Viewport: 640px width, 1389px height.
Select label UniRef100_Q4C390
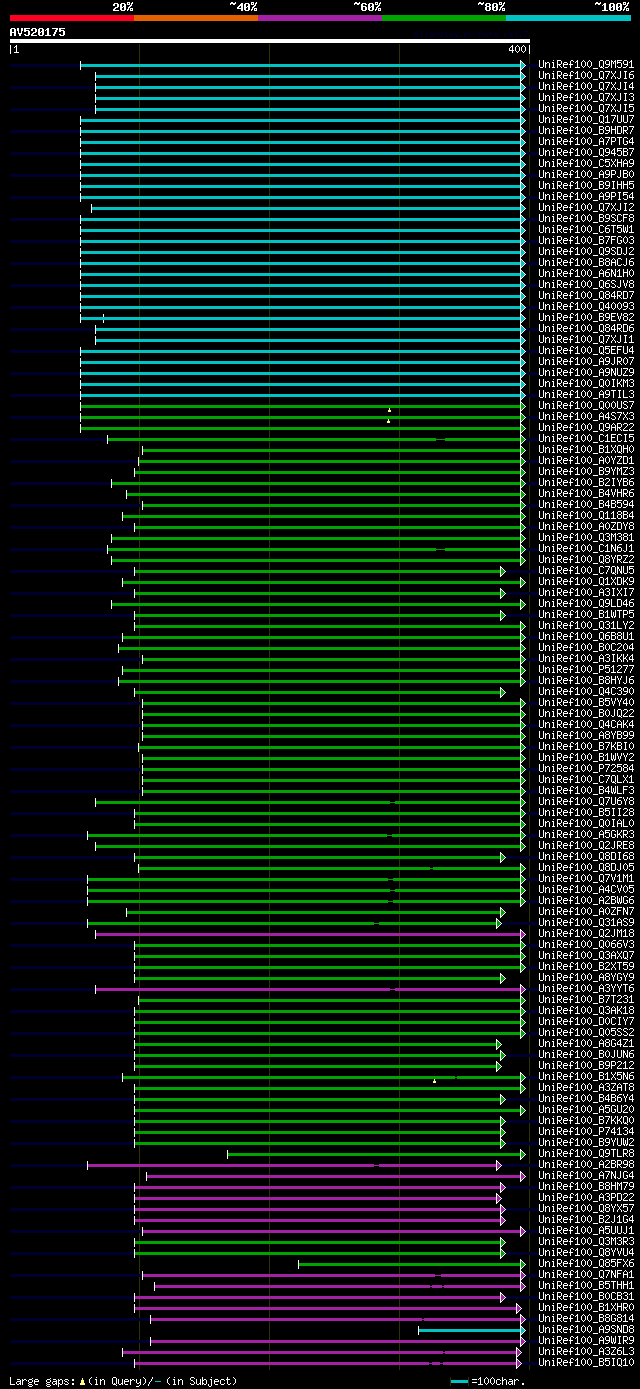click(586, 691)
